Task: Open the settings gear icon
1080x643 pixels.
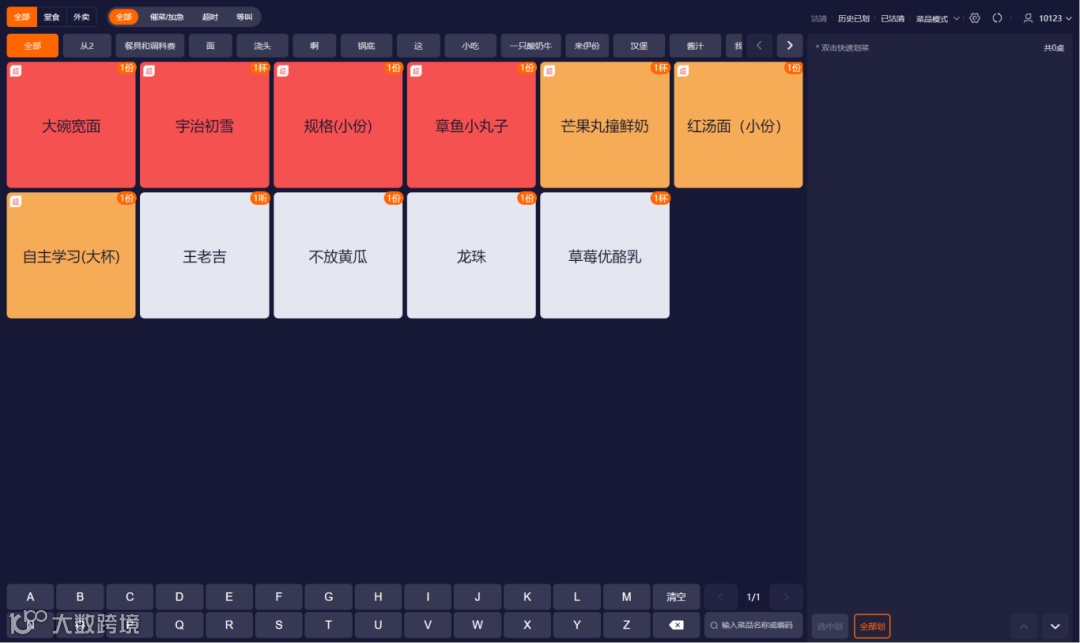Action: point(975,18)
